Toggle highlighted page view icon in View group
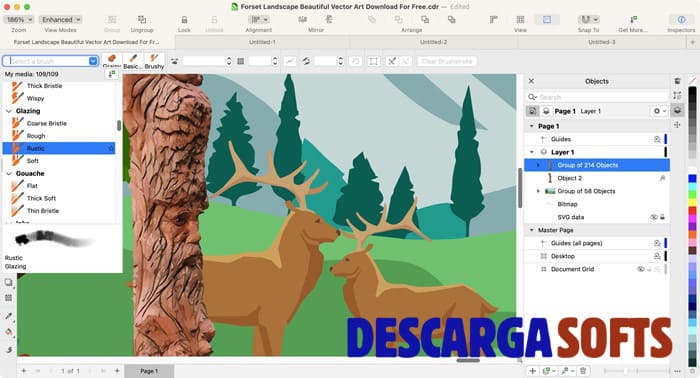Screen dimensions: 700x378 tap(547, 20)
